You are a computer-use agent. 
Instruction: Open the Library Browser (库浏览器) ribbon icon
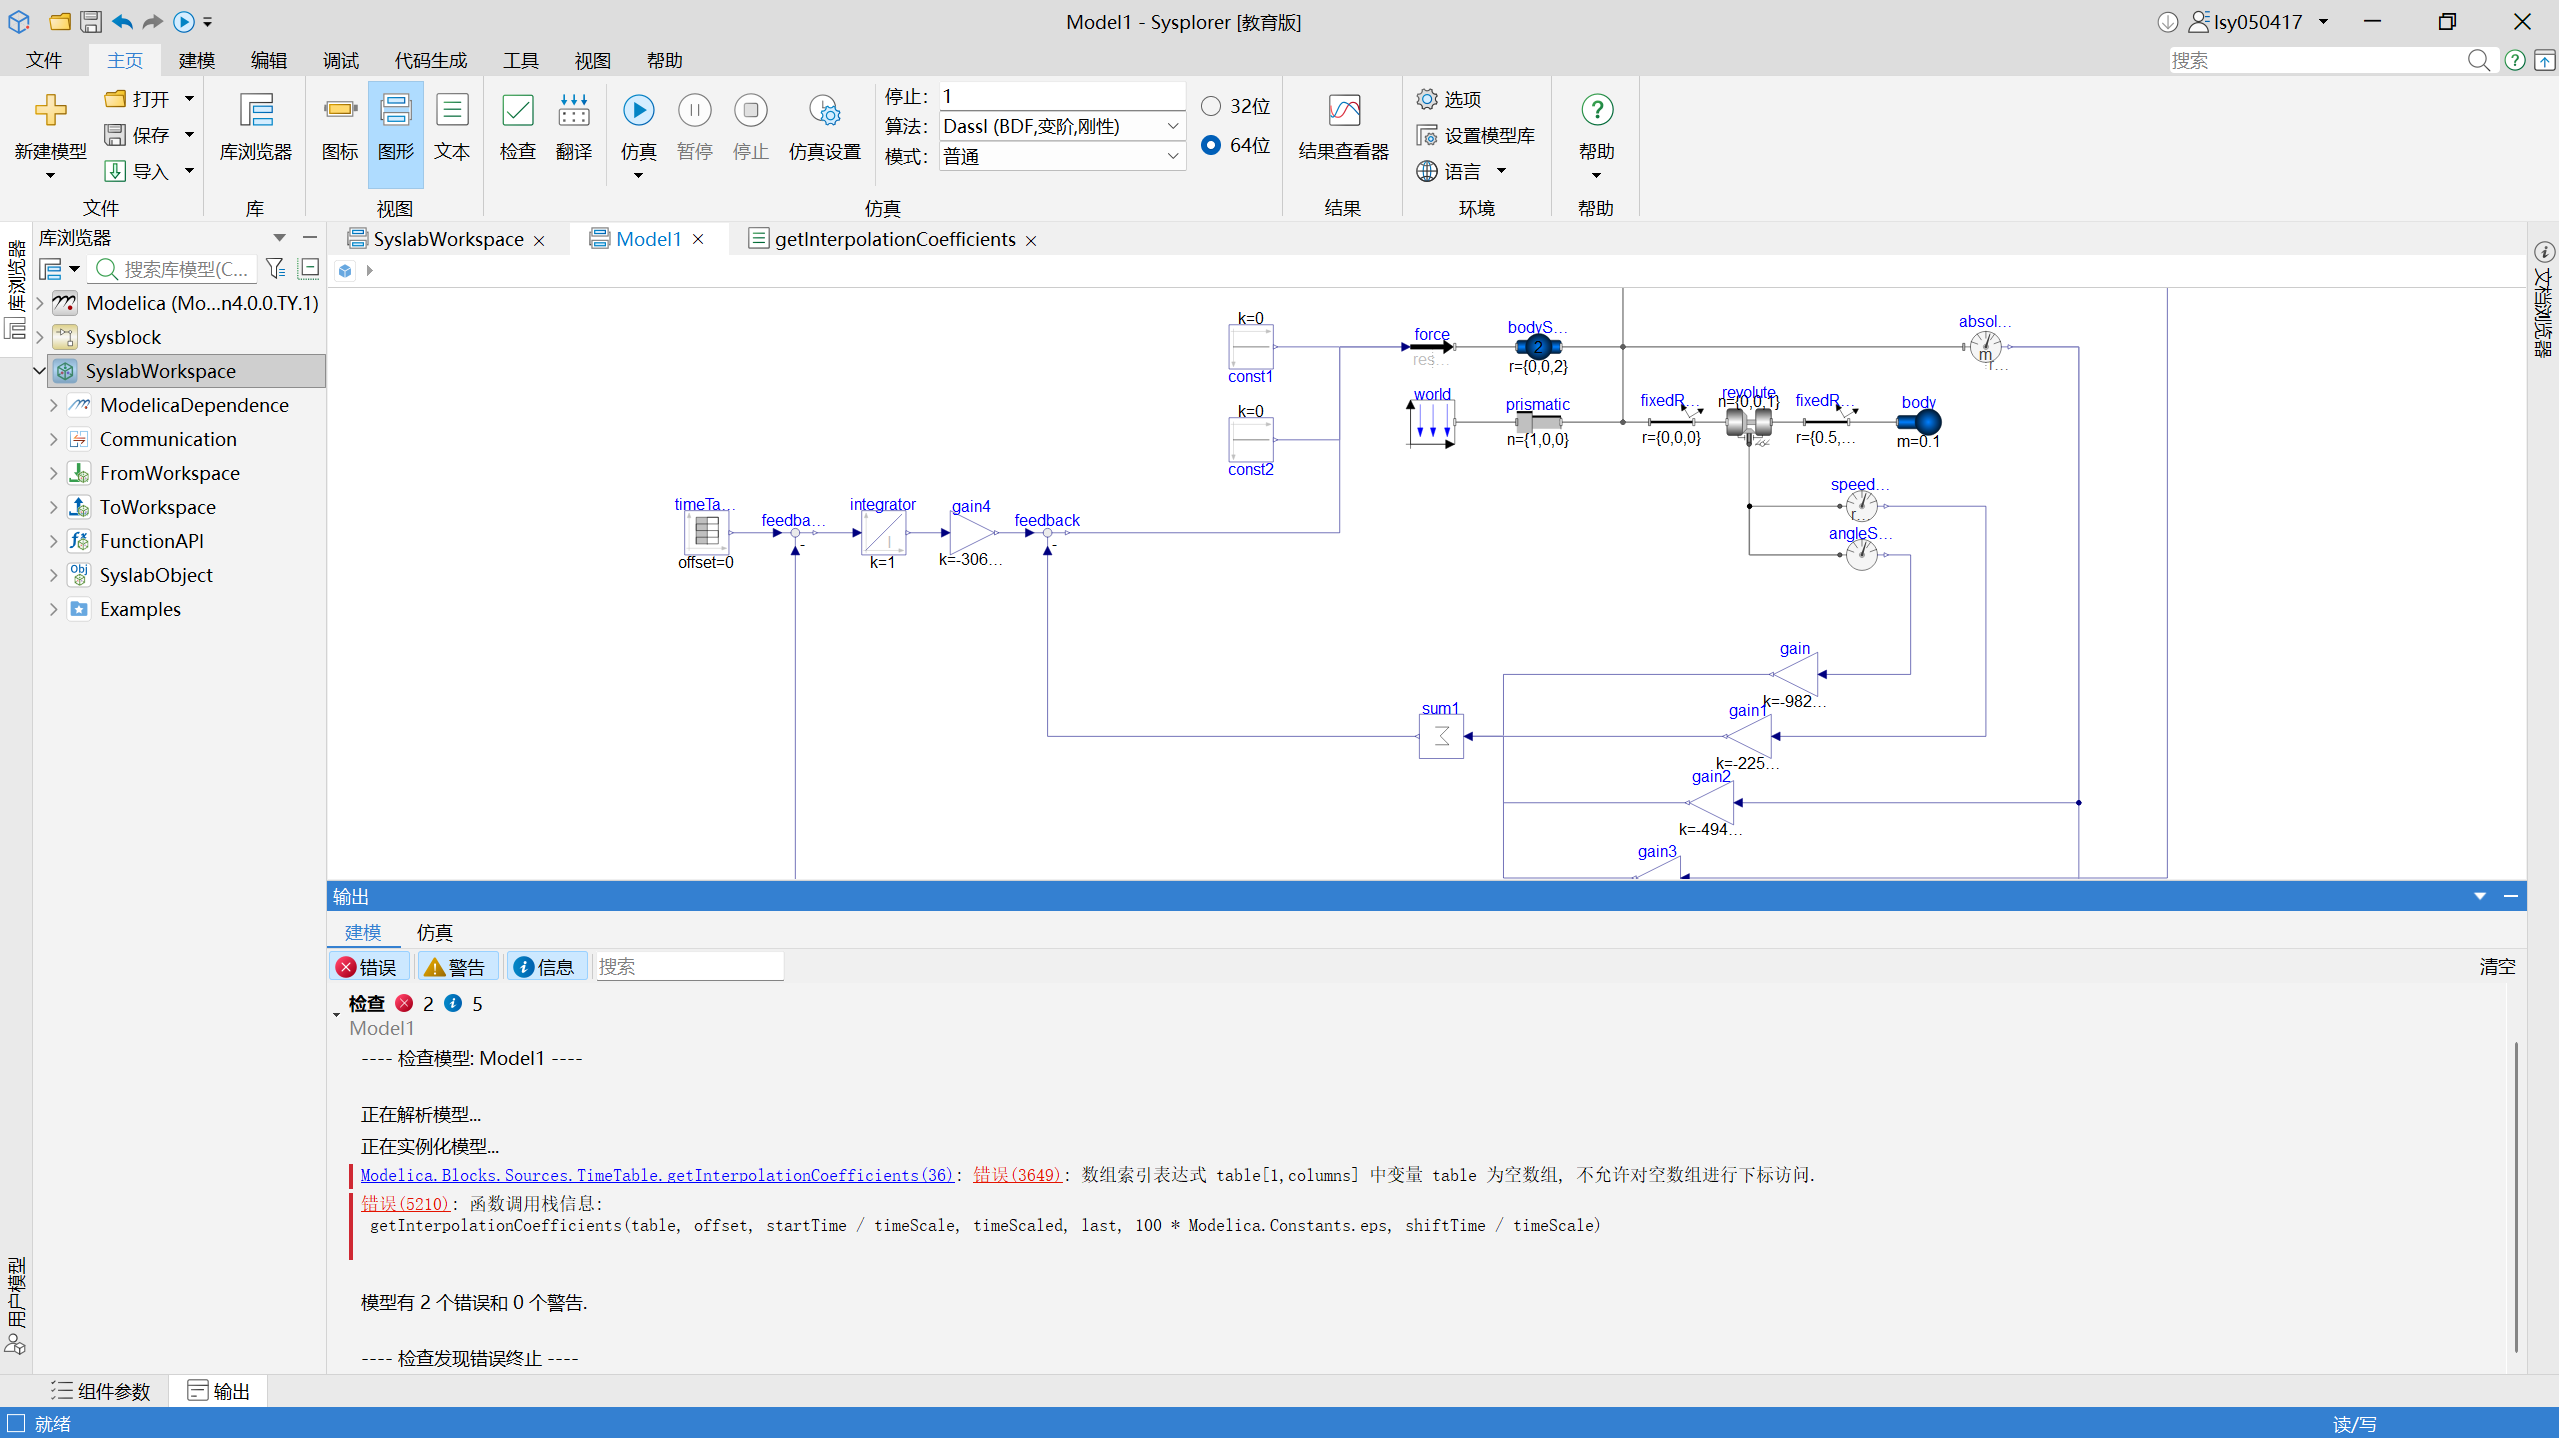tap(256, 110)
